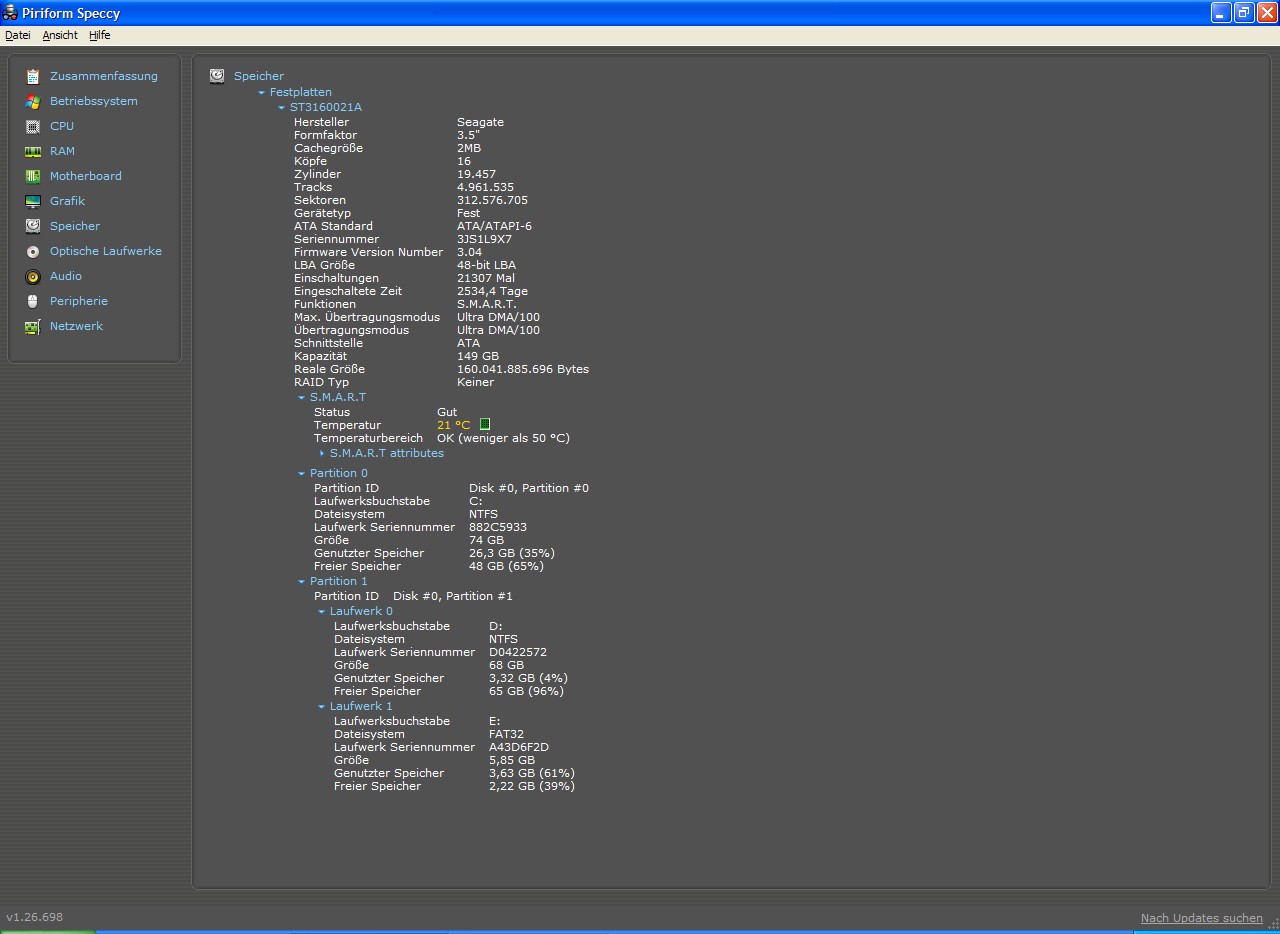Show CPU information

click(x=62, y=126)
